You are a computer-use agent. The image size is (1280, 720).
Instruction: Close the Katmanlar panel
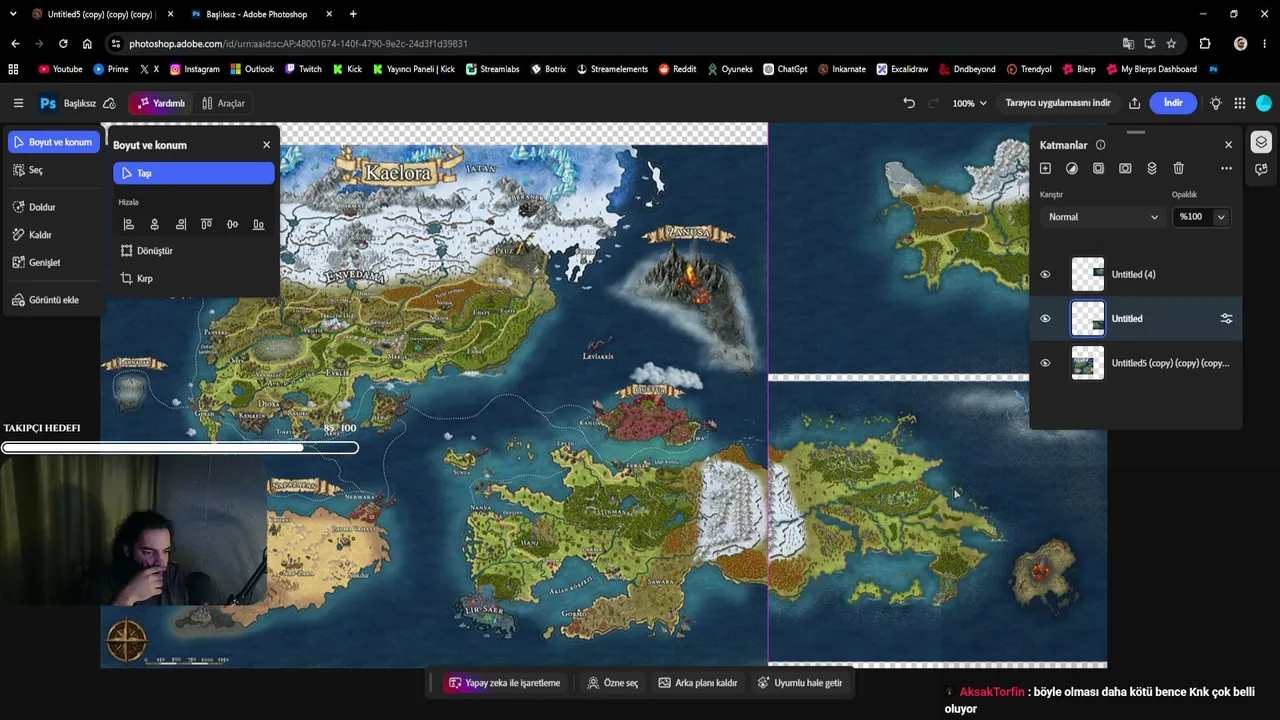point(1229,145)
